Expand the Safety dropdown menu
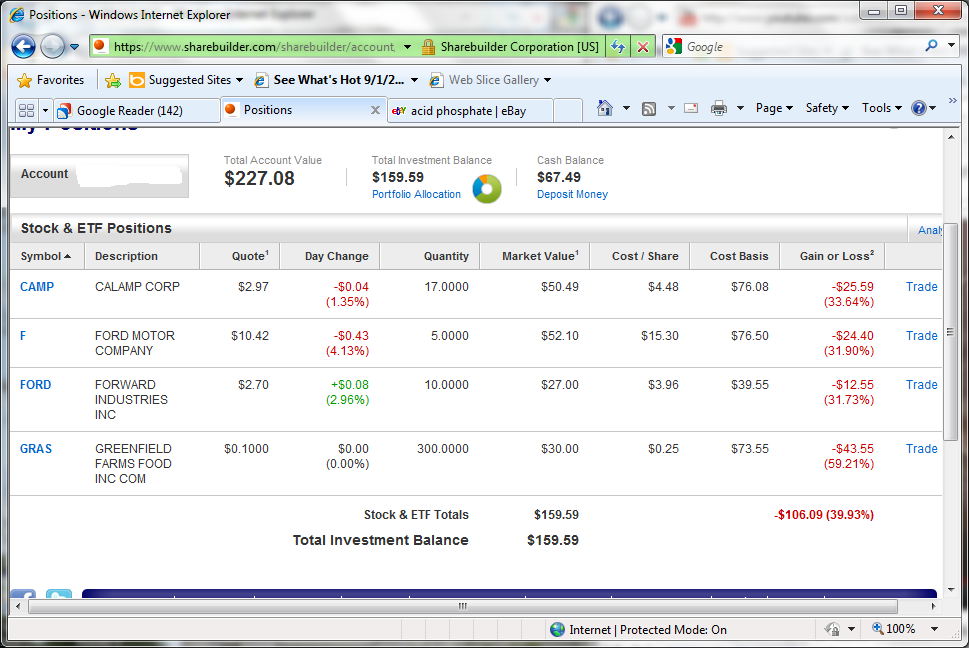The height and width of the screenshot is (648, 969). [x=827, y=108]
